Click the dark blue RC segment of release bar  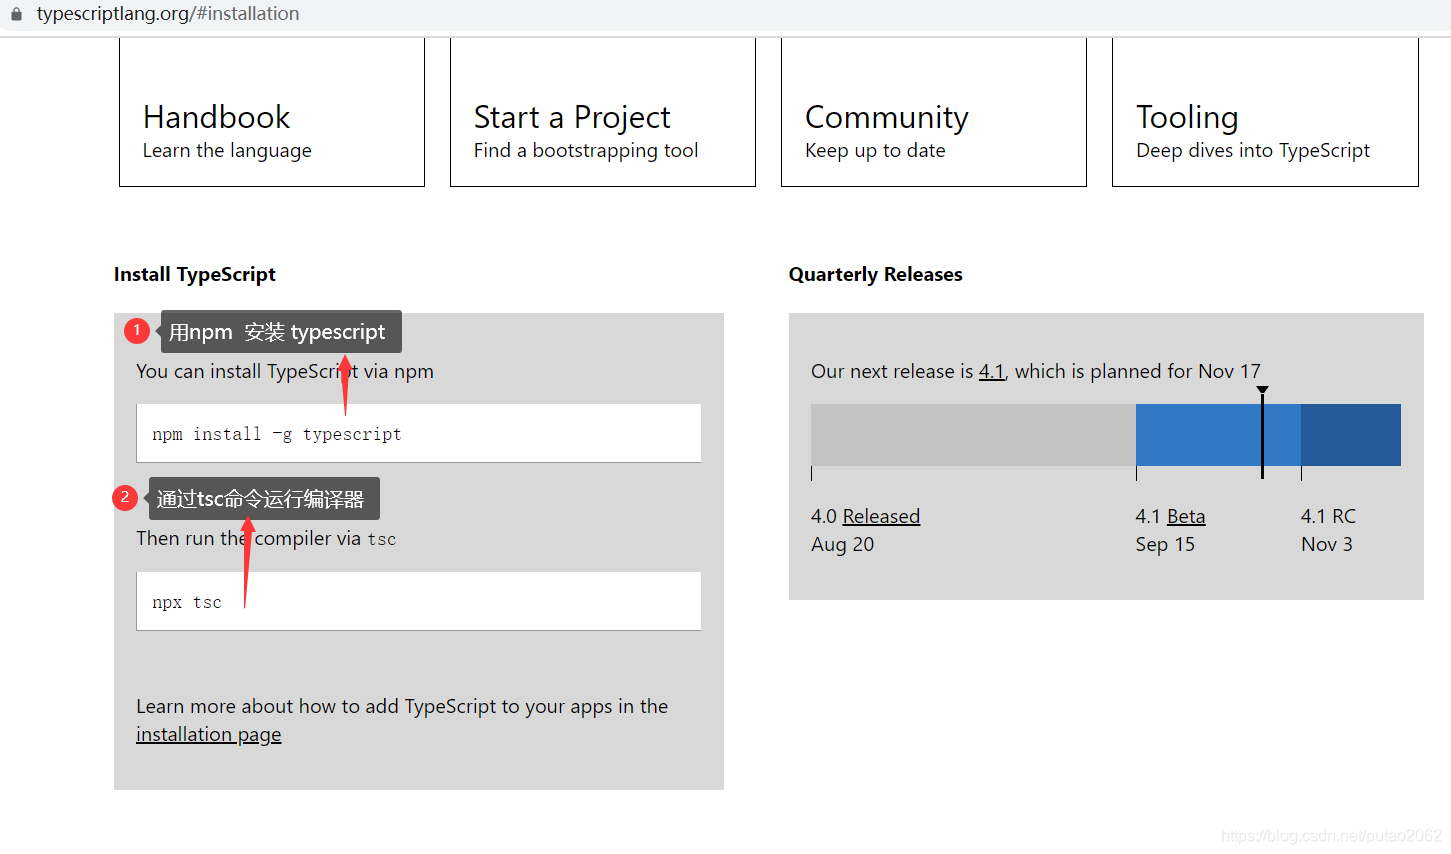coord(1351,435)
